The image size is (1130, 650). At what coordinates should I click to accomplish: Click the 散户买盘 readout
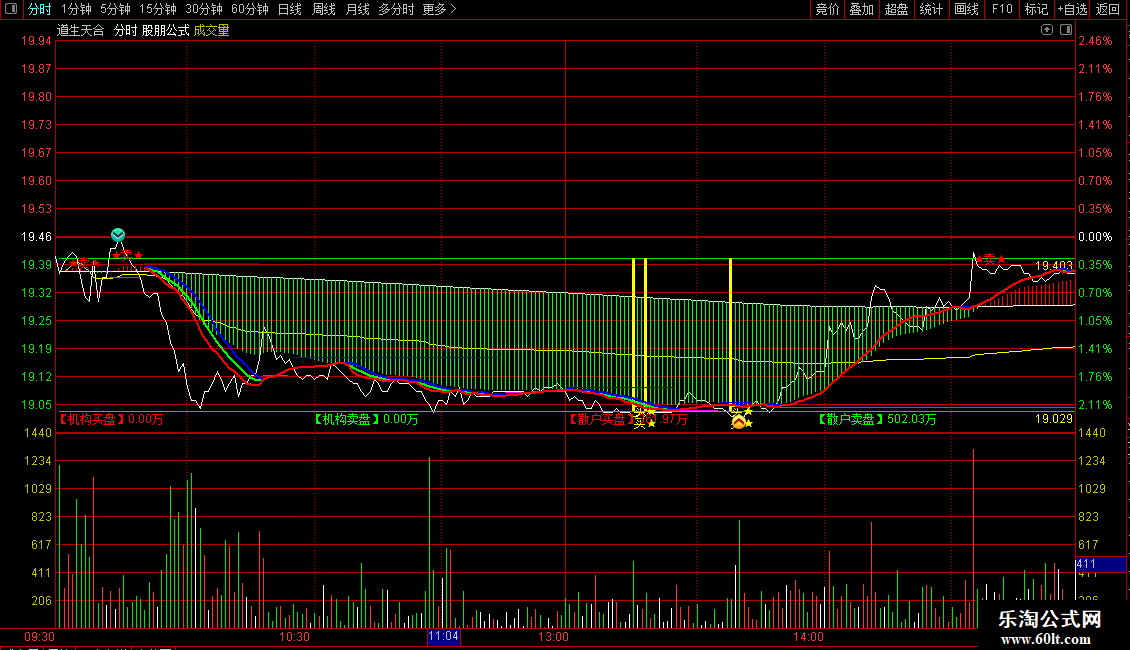(x=627, y=419)
